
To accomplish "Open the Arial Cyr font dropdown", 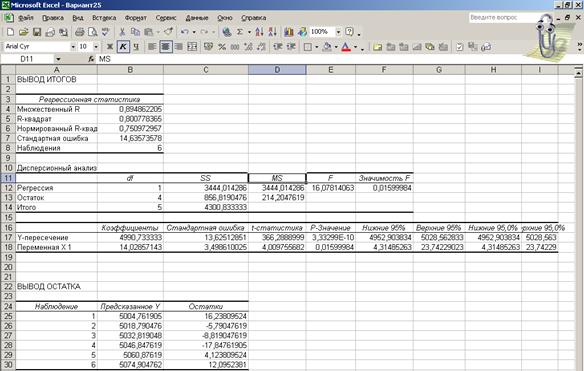I will coord(73,47).
